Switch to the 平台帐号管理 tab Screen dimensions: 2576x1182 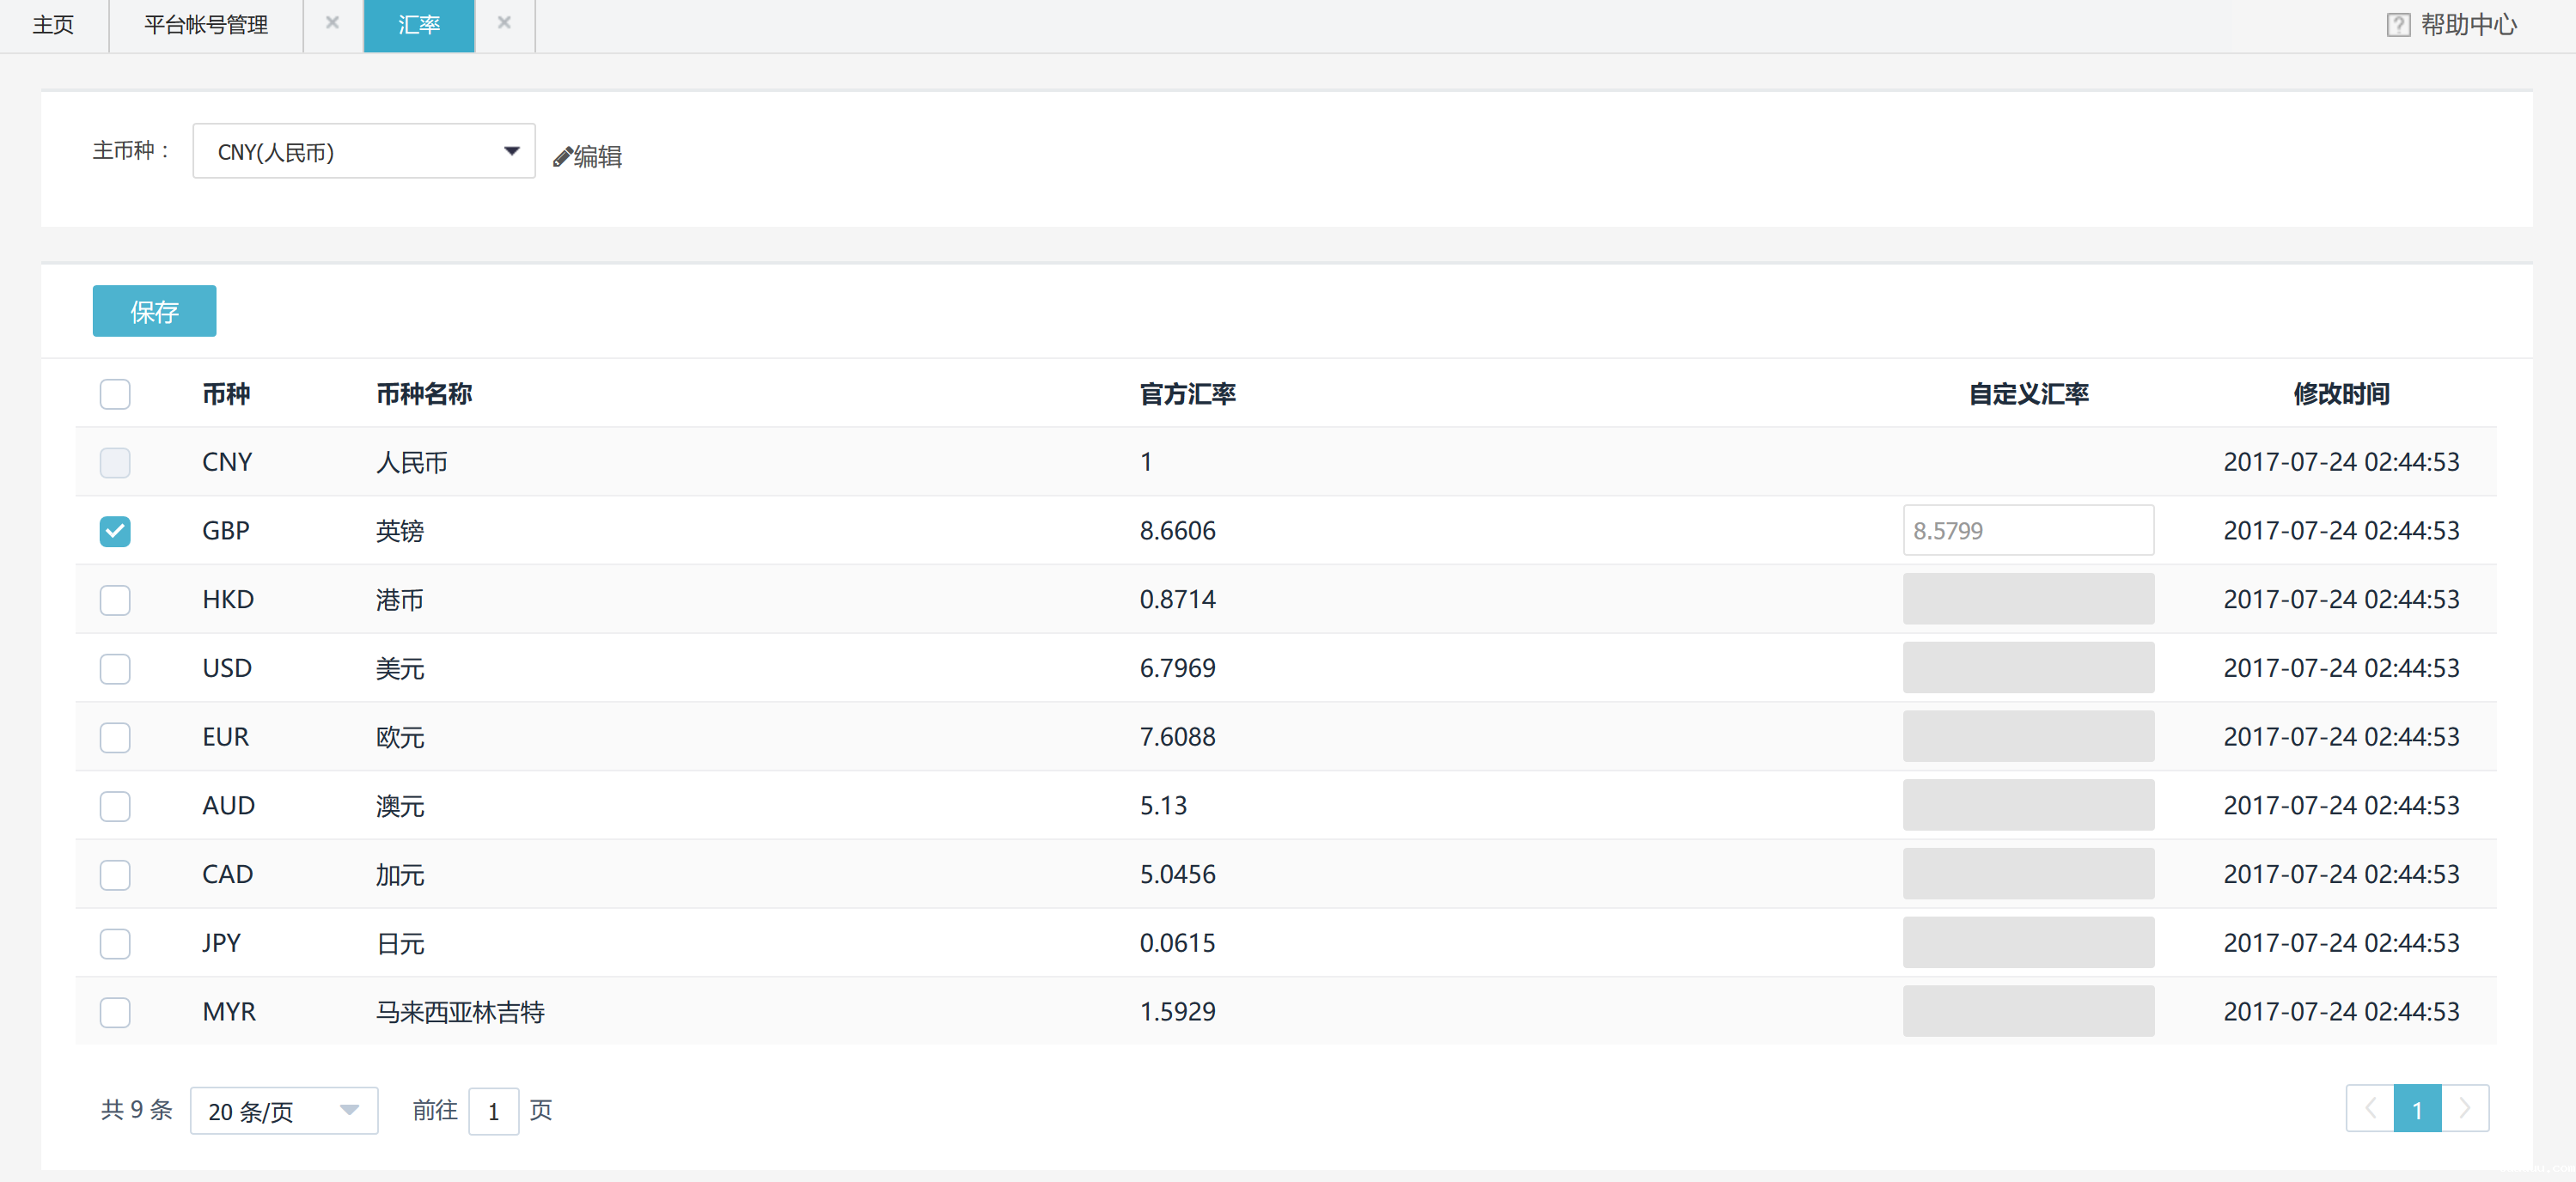206,25
